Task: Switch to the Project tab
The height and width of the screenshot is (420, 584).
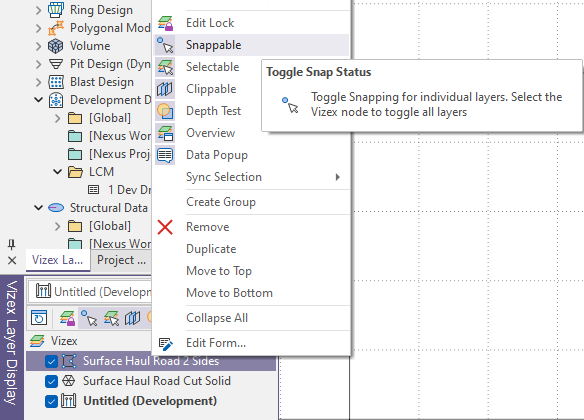Action: tap(121, 260)
